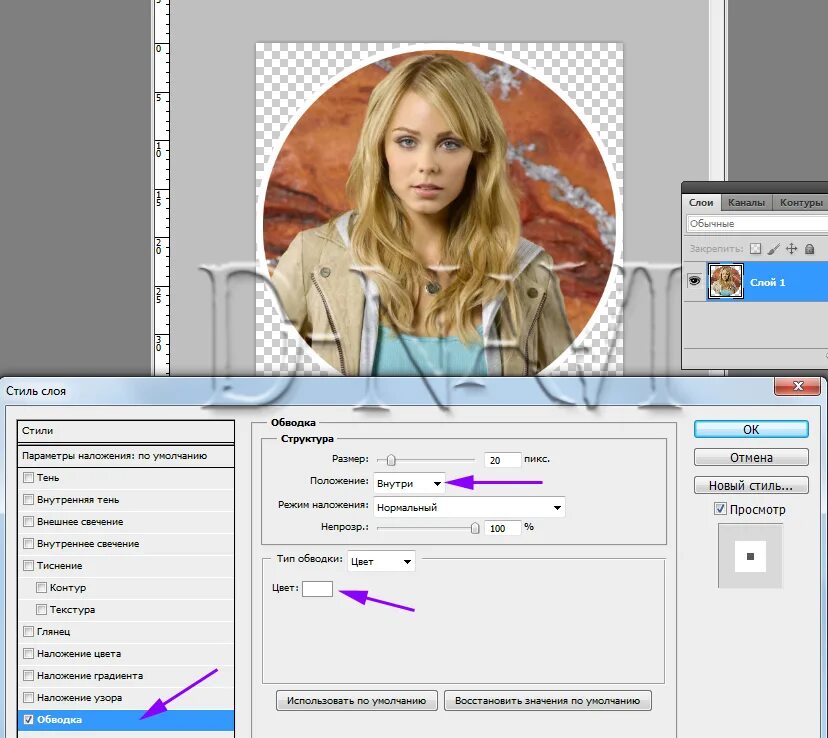828x738 pixels.
Task: Toggle the Просмотр preview checkbox
Action: 720,509
